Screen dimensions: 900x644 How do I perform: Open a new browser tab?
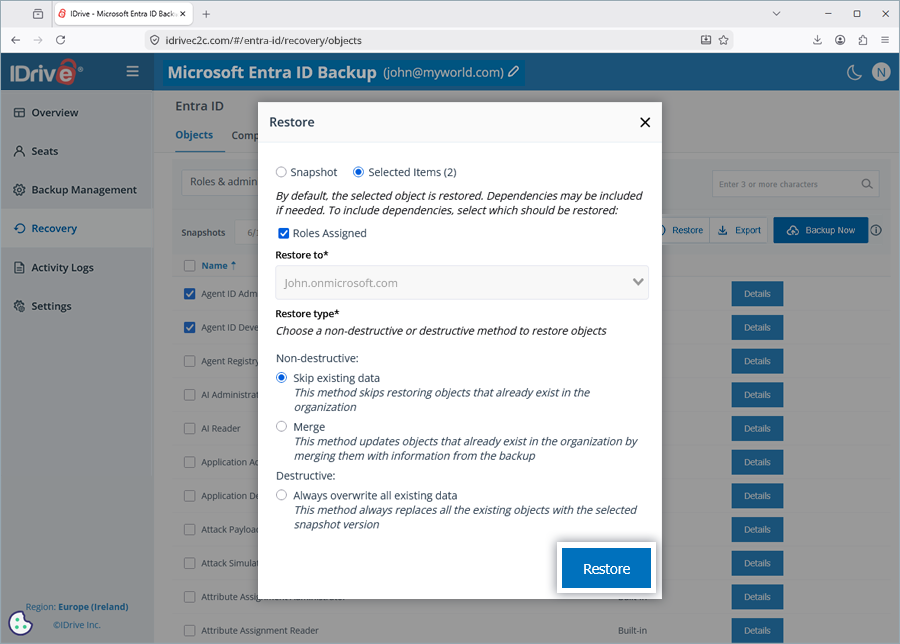[206, 14]
